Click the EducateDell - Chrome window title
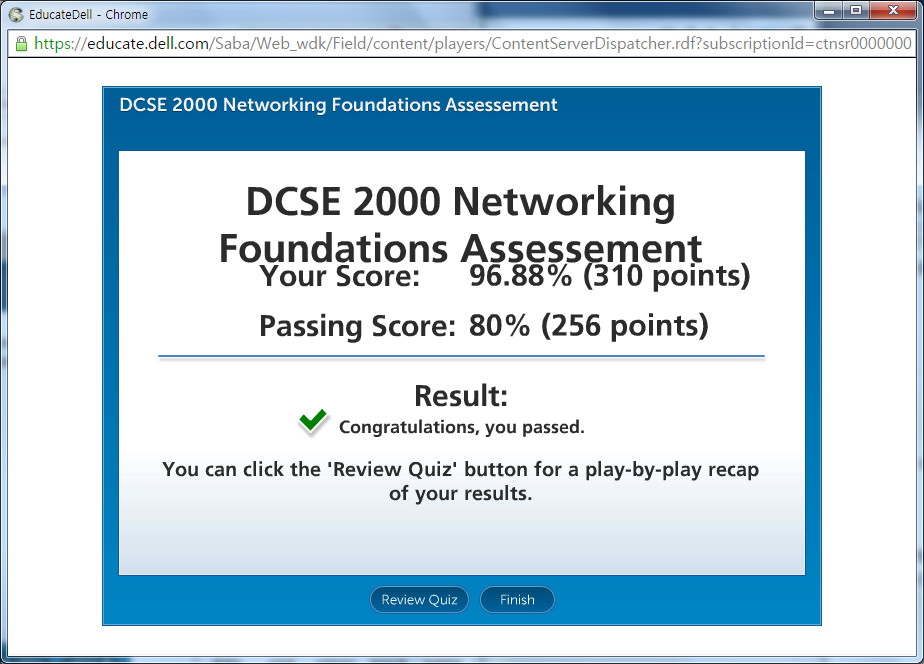The image size is (924, 664). (x=88, y=14)
